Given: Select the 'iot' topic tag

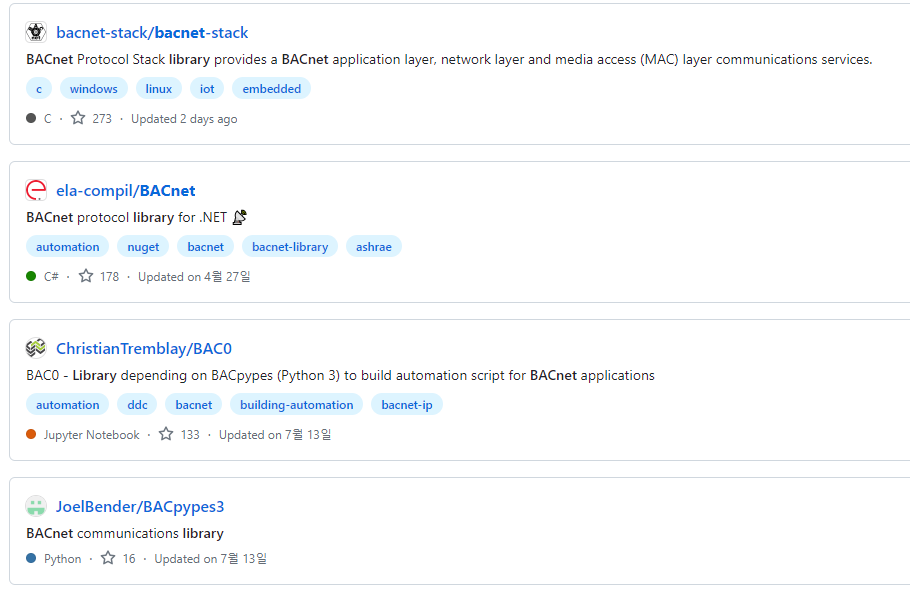Looking at the screenshot, I should point(207,89).
